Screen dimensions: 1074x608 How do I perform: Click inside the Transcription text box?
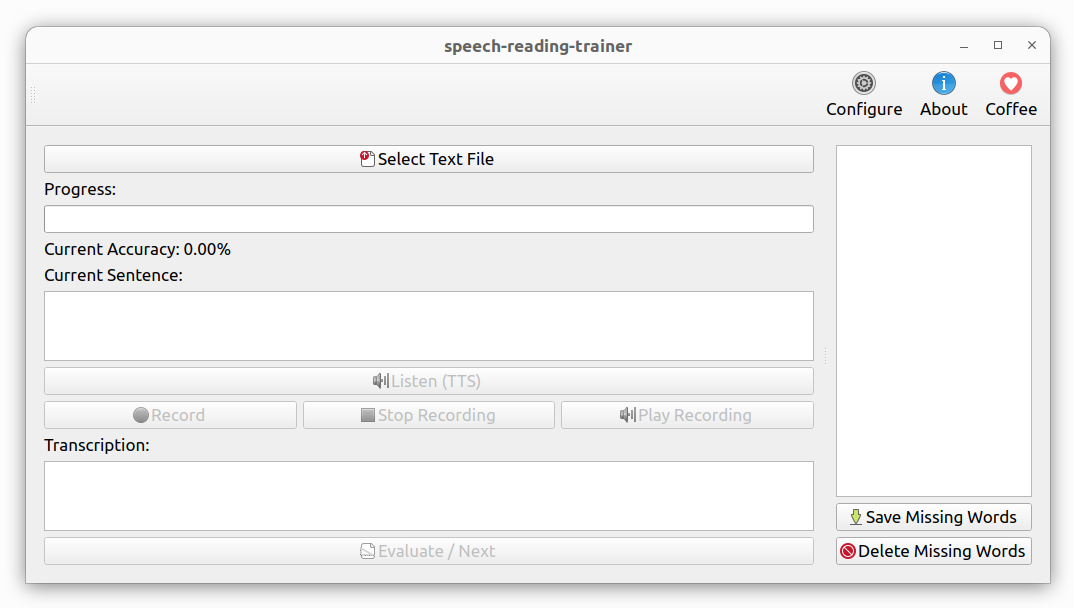(x=429, y=496)
